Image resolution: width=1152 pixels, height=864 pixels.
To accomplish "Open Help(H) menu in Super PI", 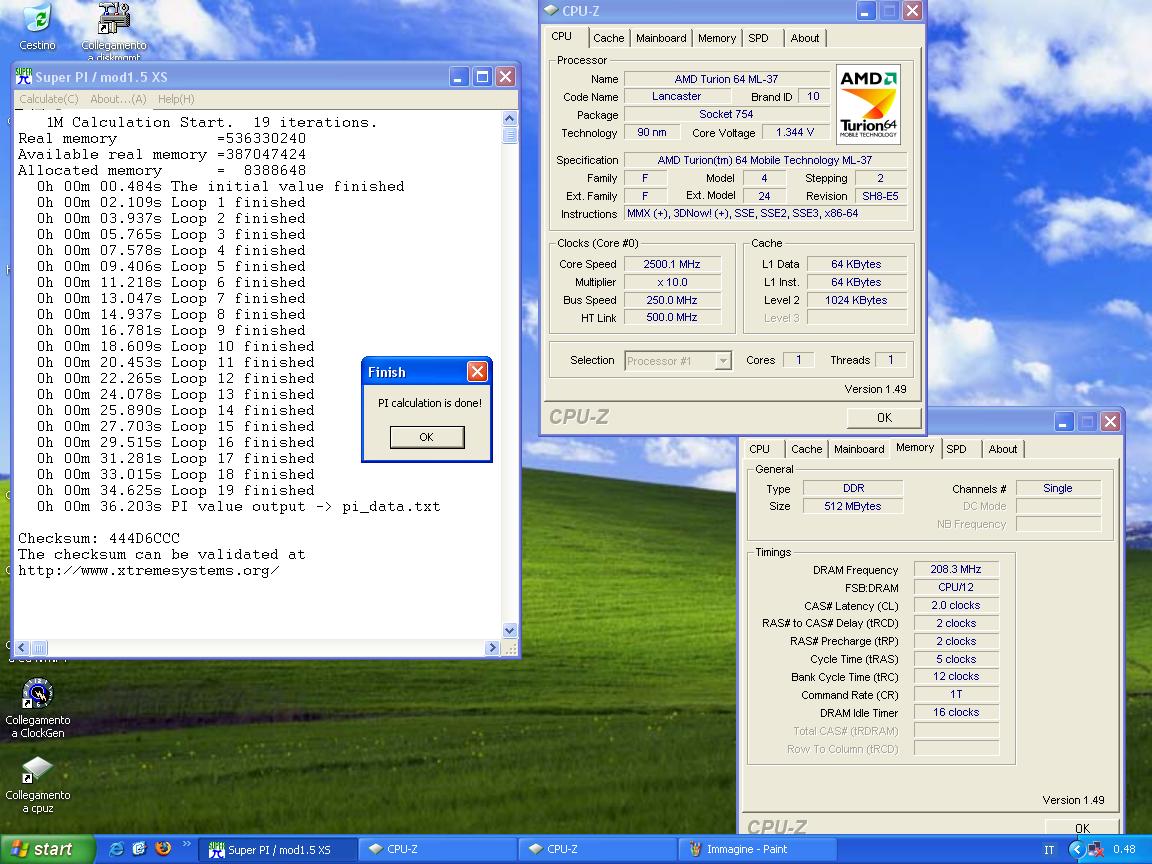I will click(x=176, y=99).
